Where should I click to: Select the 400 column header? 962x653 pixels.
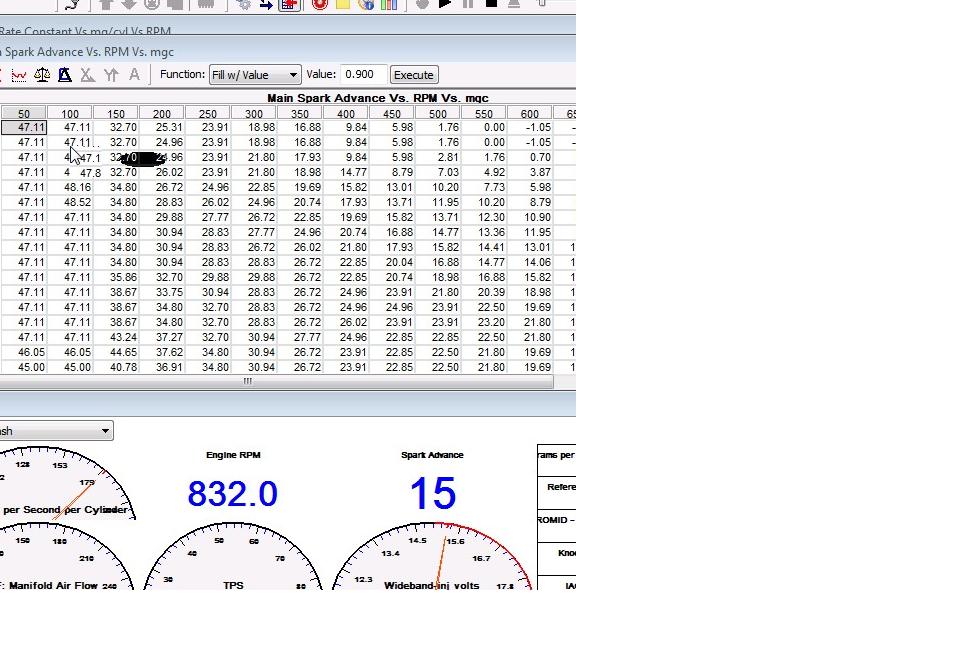tap(345, 114)
